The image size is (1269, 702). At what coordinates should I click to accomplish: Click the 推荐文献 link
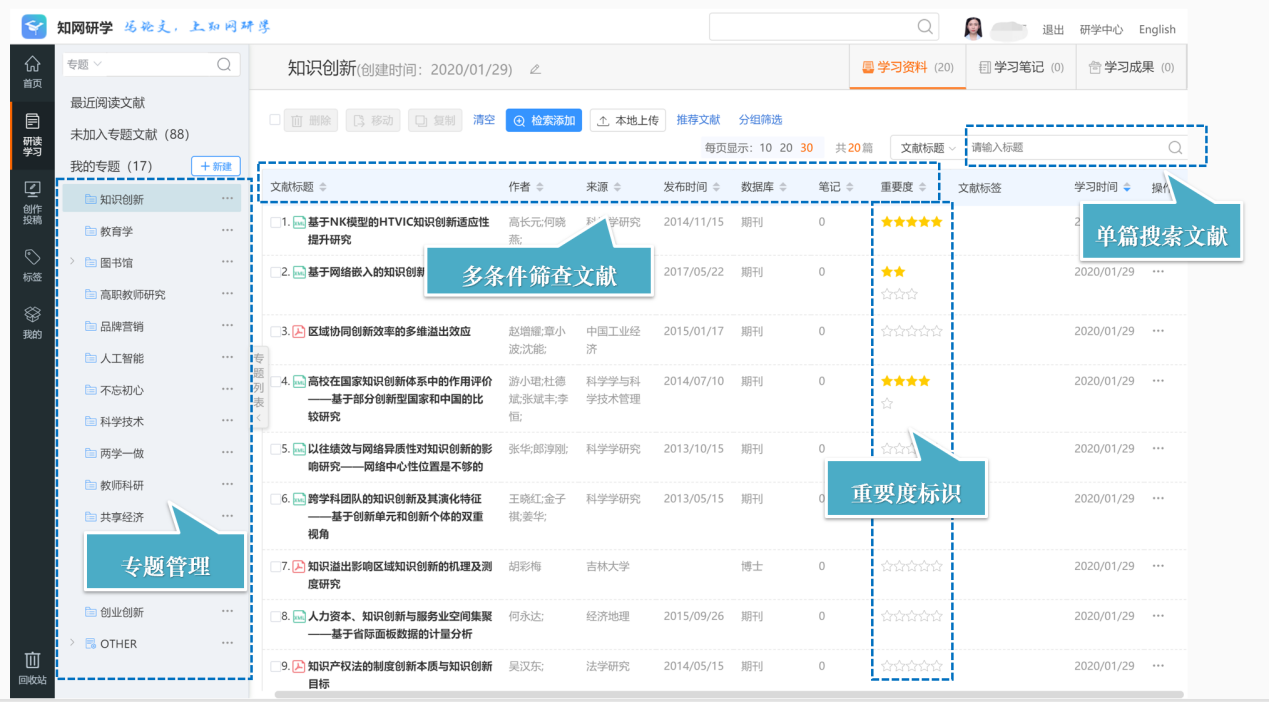(x=698, y=120)
